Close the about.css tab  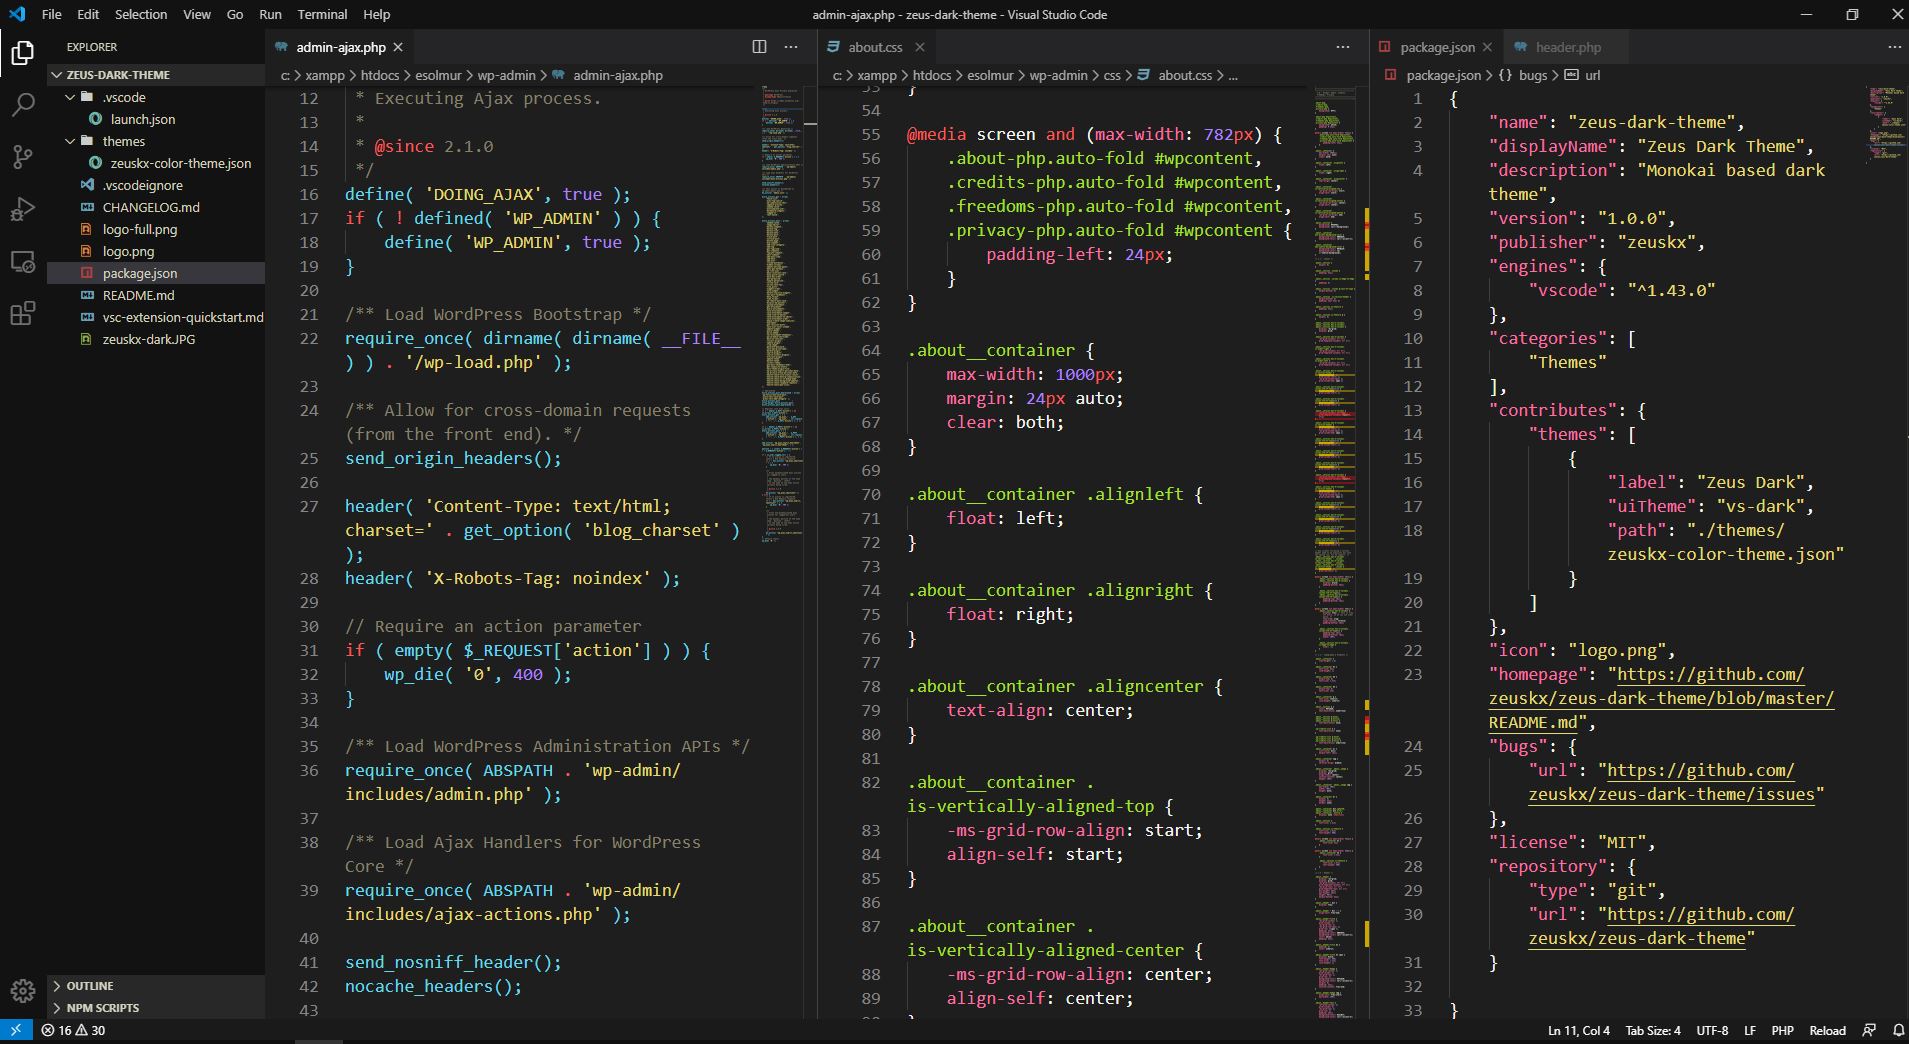pyautogui.click(x=919, y=47)
